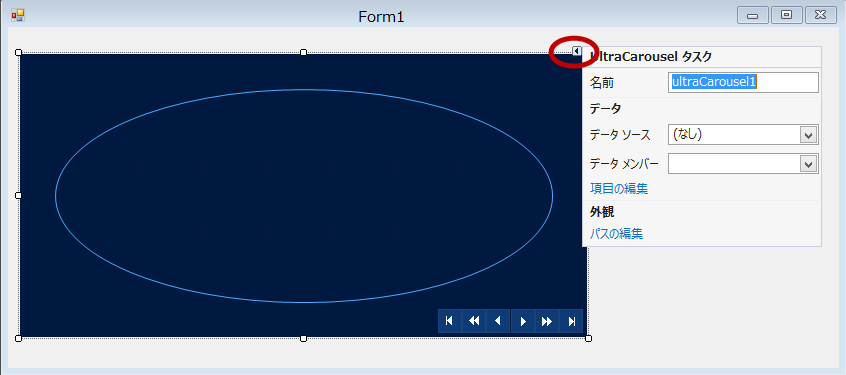Viewport: 846px width, 375px height.
Task: Click the データ ソース label
Action: [x=620, y=135]
